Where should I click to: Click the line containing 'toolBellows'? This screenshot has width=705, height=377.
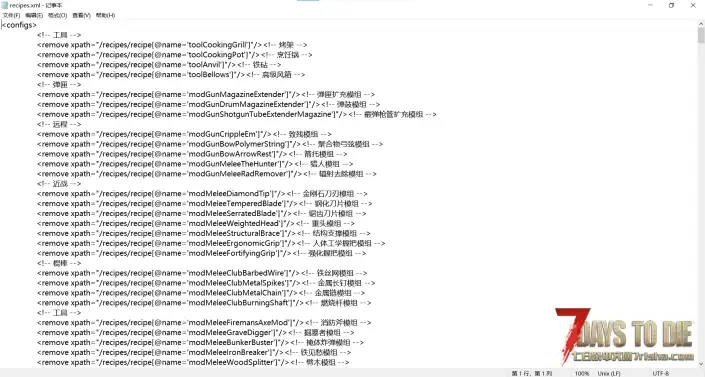click(171, 75)
